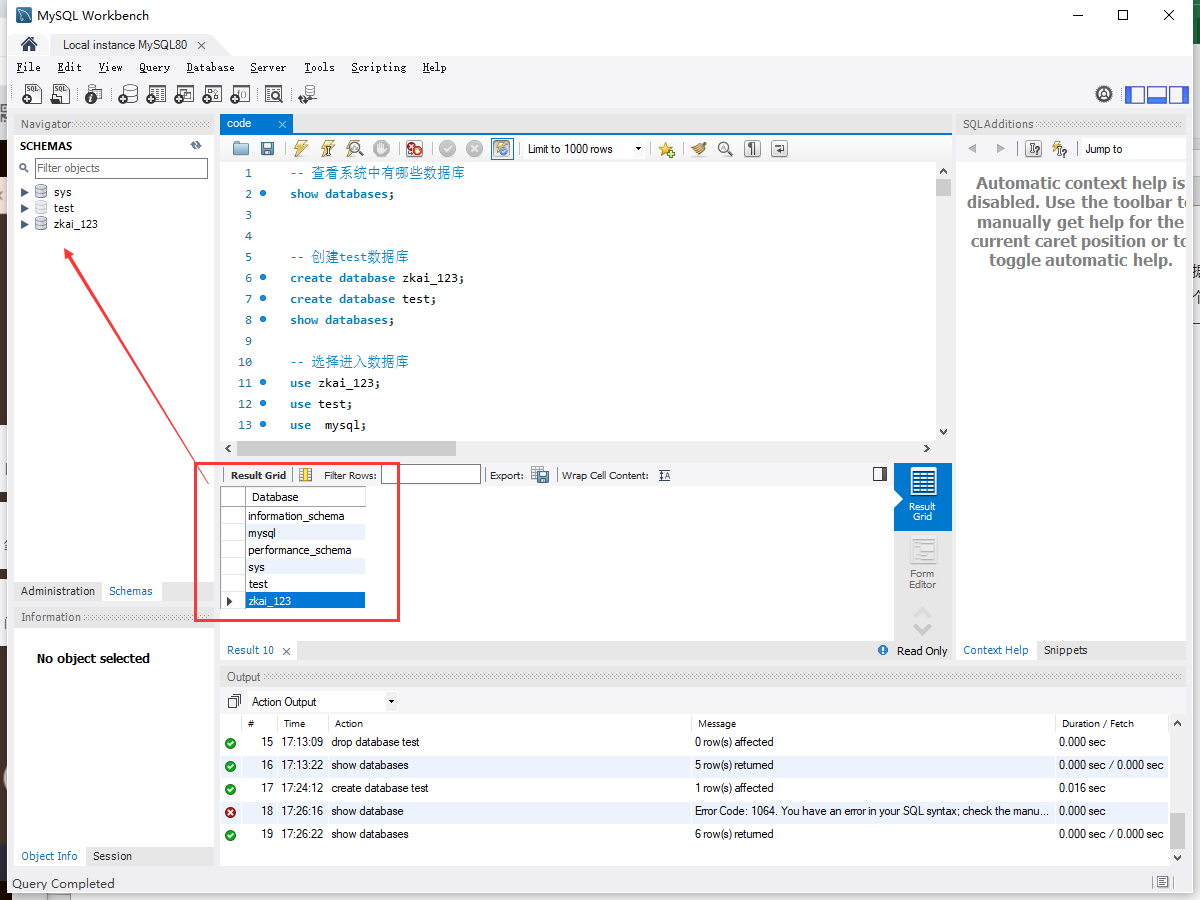The height and width of the screenshot is (900, 1200).
Task: Create a new function
Action: [x=240, y=94]
